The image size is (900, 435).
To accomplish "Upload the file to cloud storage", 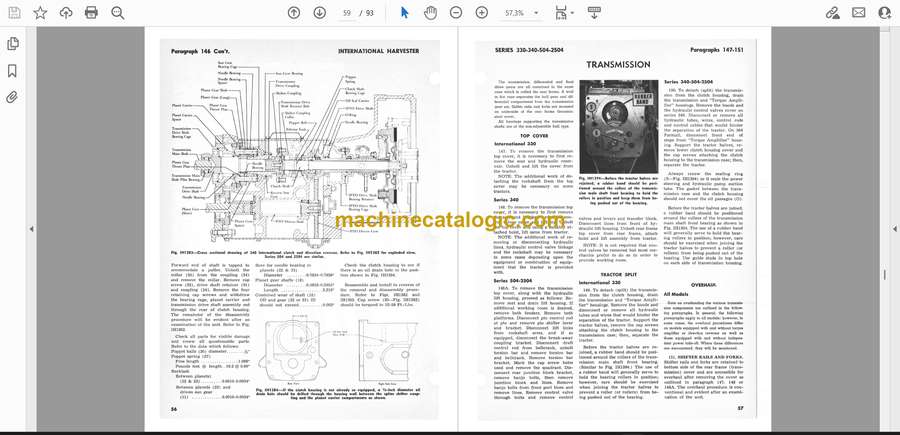I will (66, 13).
